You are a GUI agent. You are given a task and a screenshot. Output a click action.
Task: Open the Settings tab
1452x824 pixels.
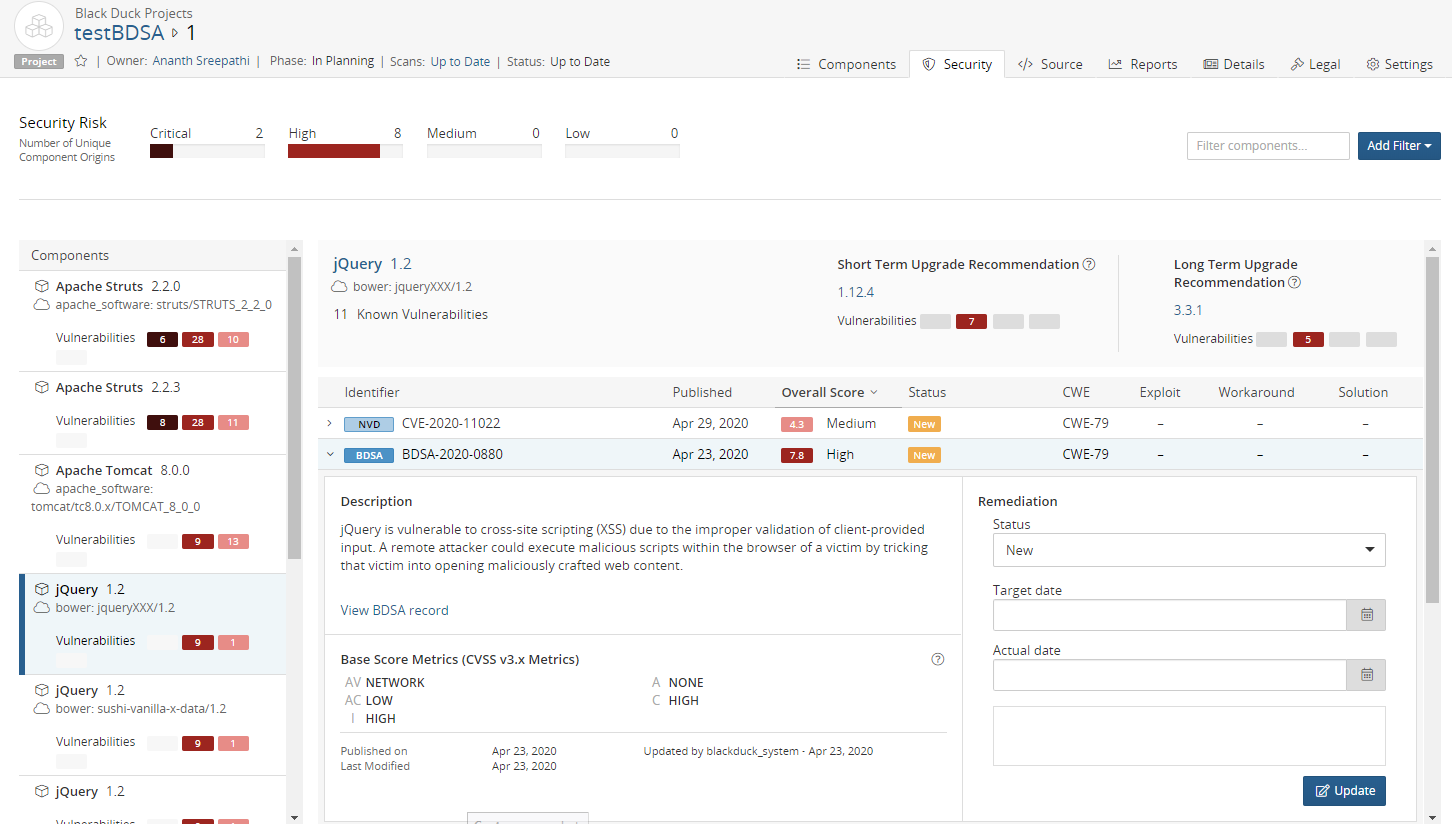coord(1400,64)
